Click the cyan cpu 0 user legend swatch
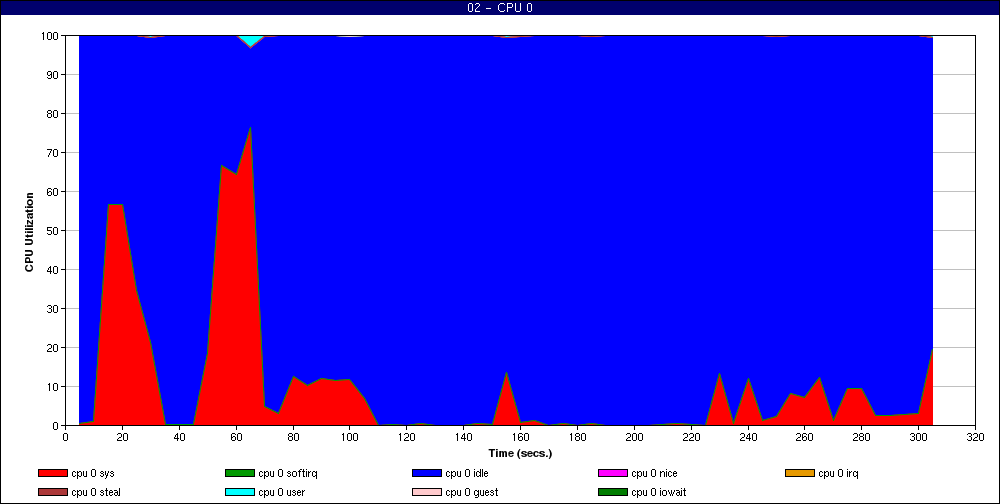The width and height of the screenshot is (1000, 504). [x=240, y=492]
